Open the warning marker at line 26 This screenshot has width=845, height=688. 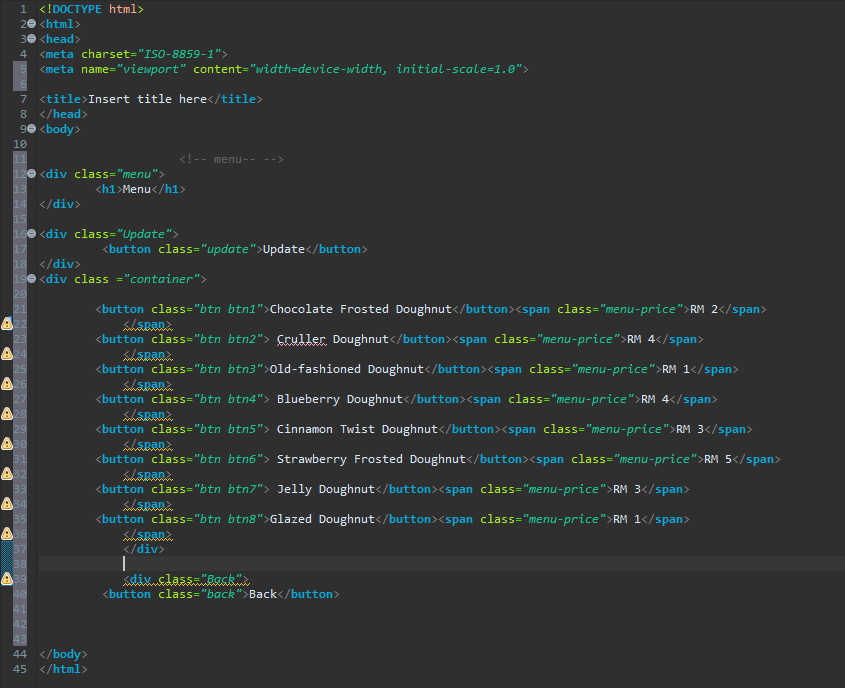click(x=7, y=384)
